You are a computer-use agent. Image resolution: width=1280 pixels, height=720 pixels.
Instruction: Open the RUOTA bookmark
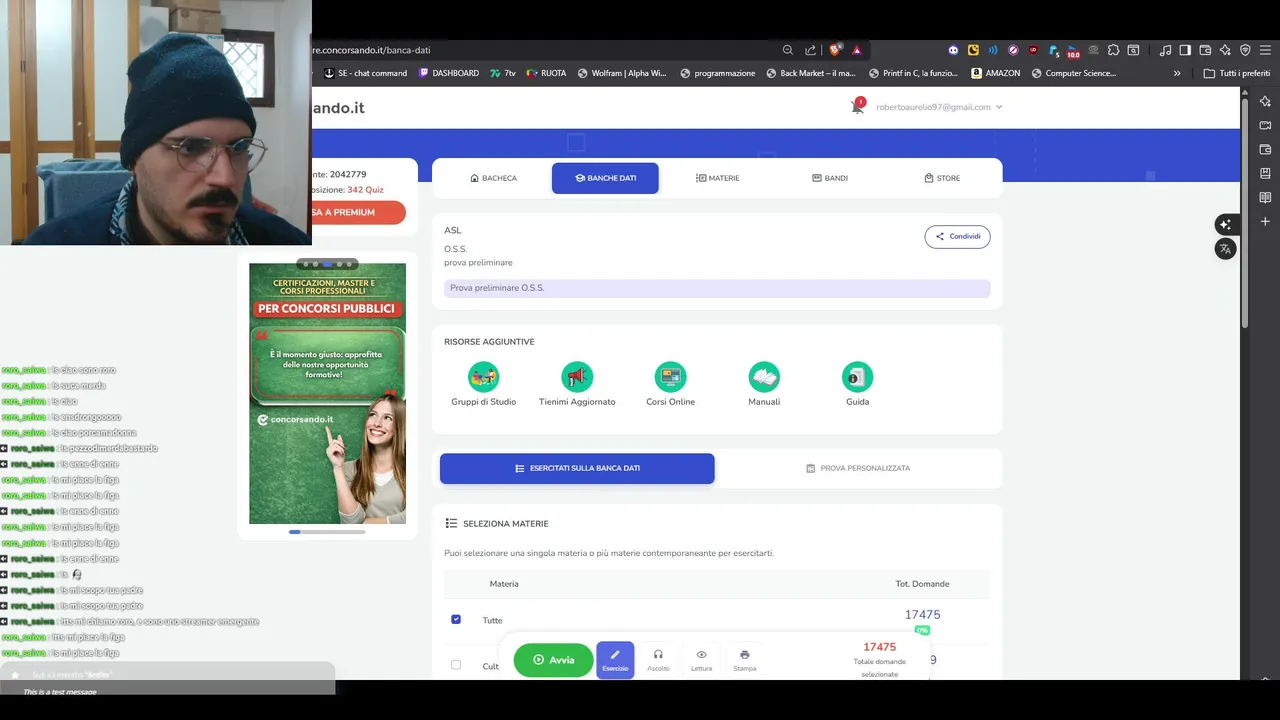[546, 73]
